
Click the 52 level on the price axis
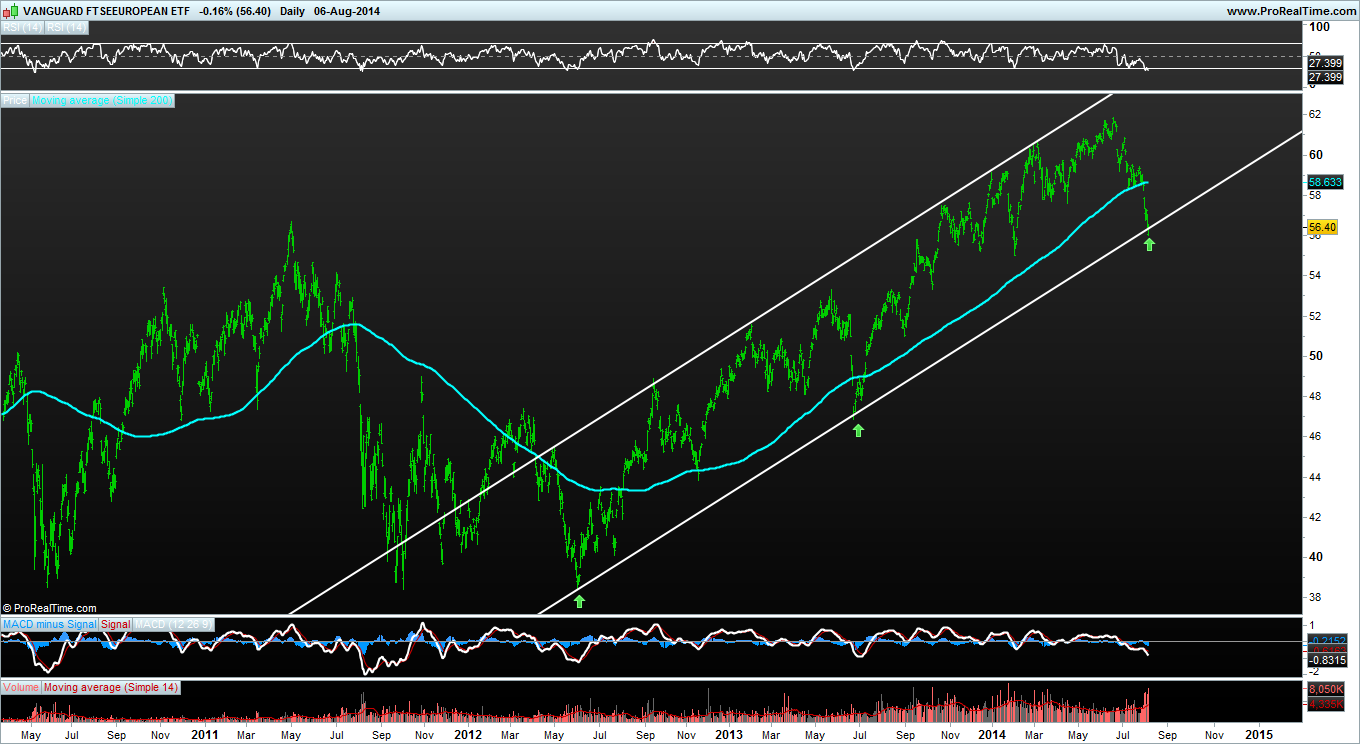1315,316
